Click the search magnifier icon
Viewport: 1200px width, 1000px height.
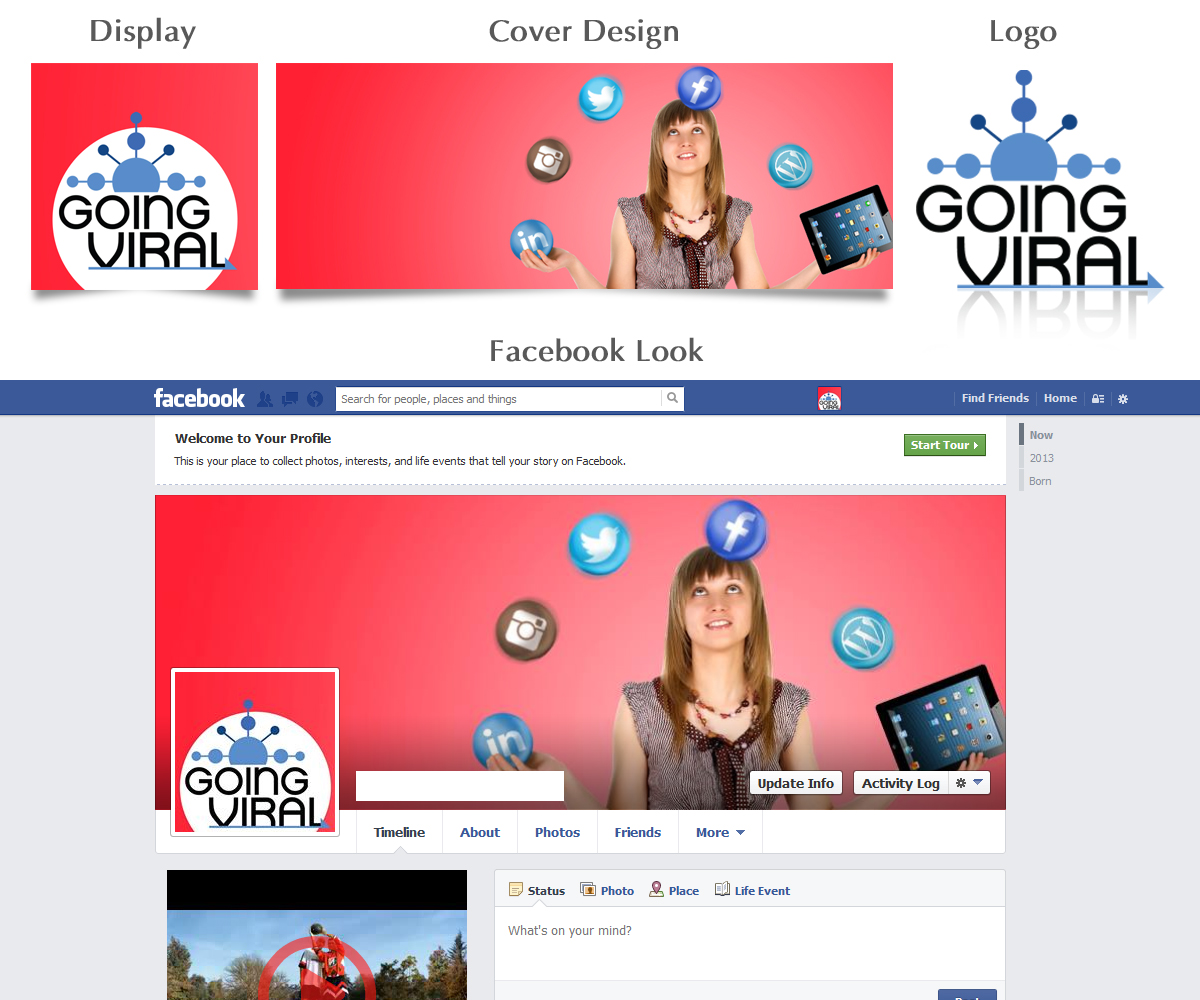click(672, 398)
